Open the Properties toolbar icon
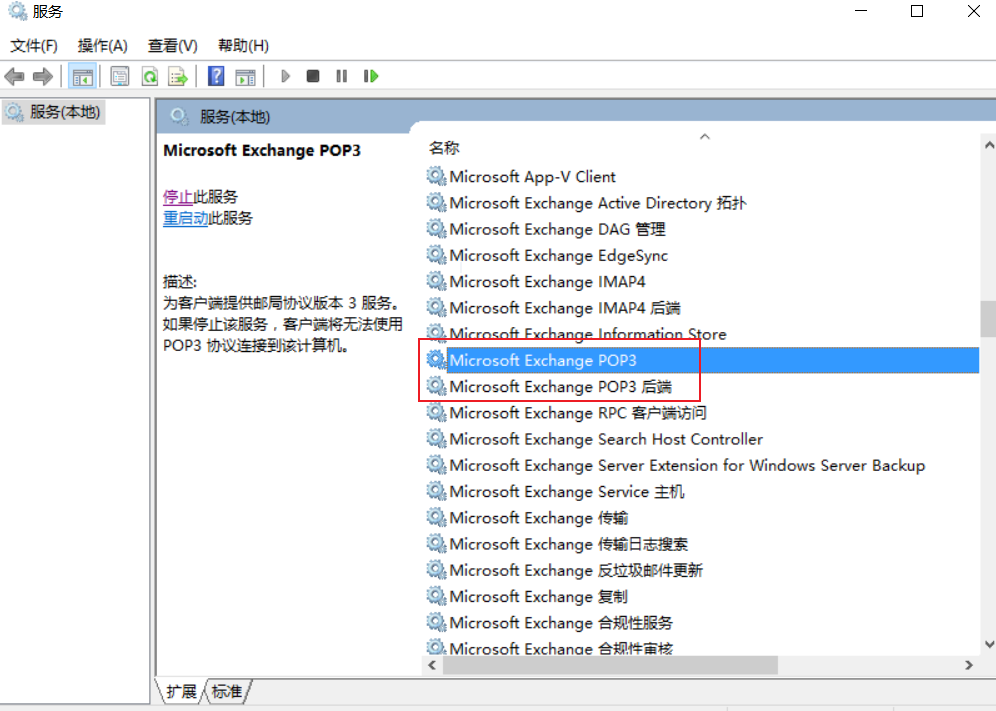The height and width of the screenshot is (711, 996). 120,76
